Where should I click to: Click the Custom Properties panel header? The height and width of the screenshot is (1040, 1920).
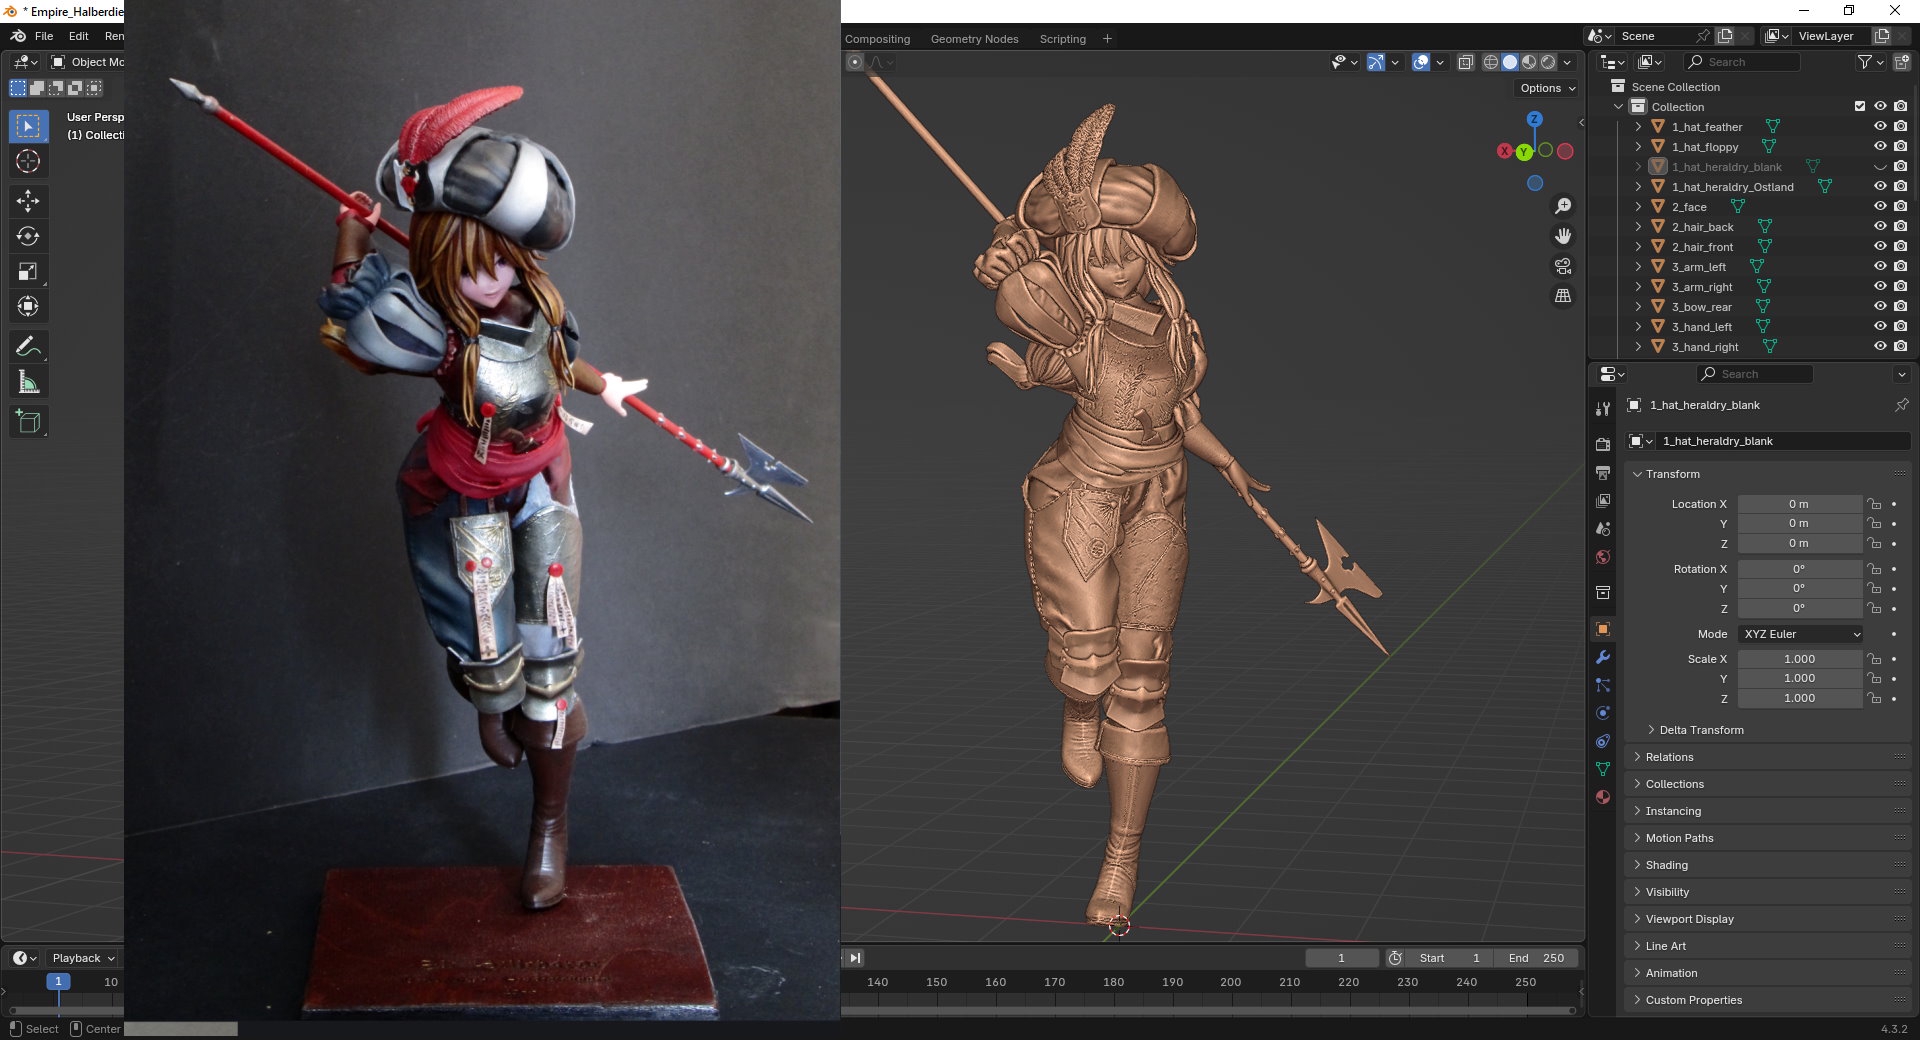coord(1768,1000)
